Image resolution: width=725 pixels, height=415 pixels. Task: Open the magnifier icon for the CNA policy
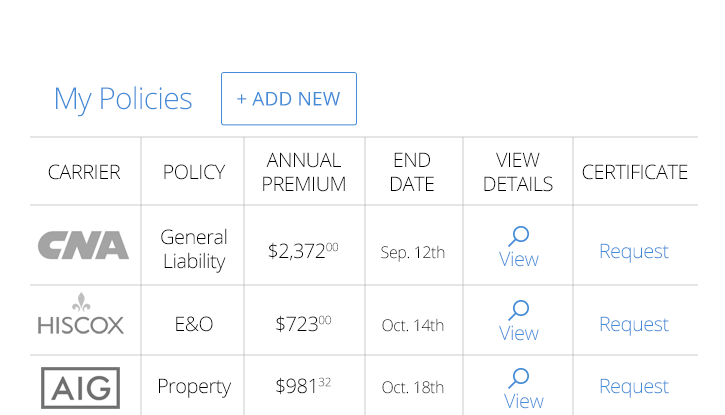click(x=519, y=236)
